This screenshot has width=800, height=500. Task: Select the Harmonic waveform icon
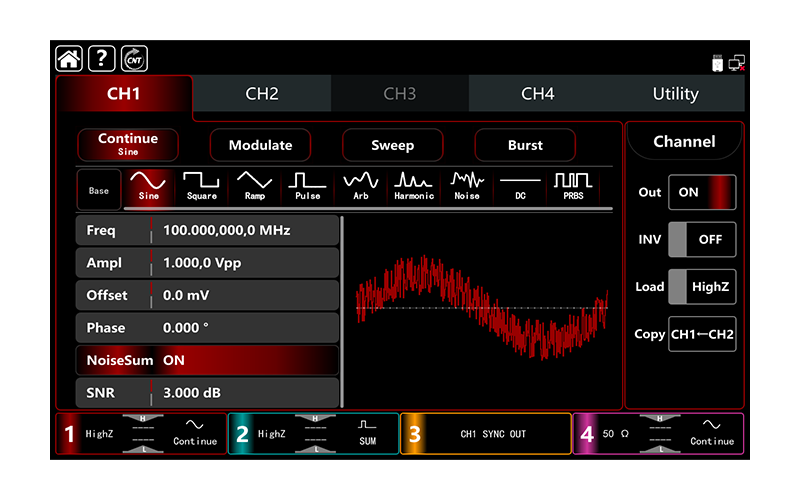pyautogui.click(x=413, y=186)
